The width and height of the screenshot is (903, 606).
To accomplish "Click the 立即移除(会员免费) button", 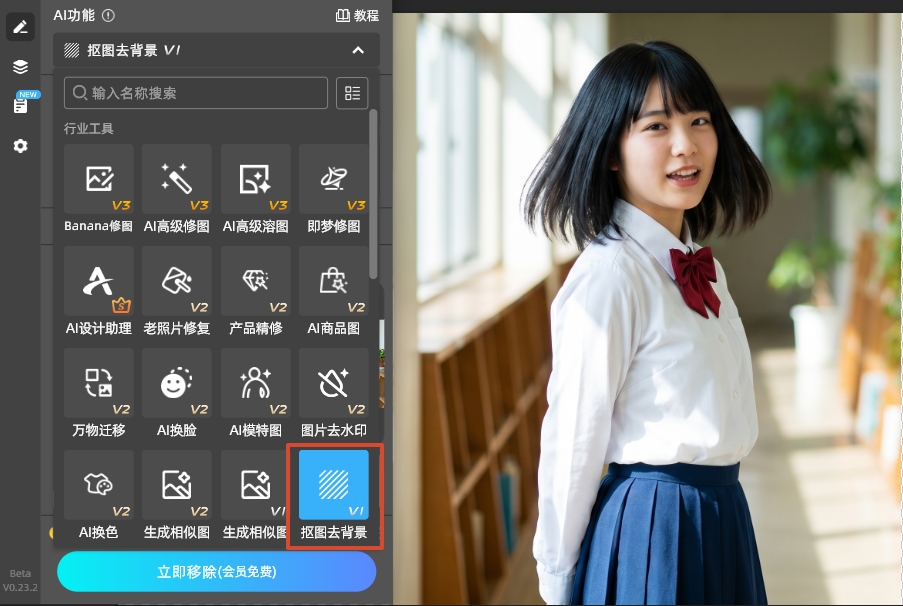I will coord(216,572).
